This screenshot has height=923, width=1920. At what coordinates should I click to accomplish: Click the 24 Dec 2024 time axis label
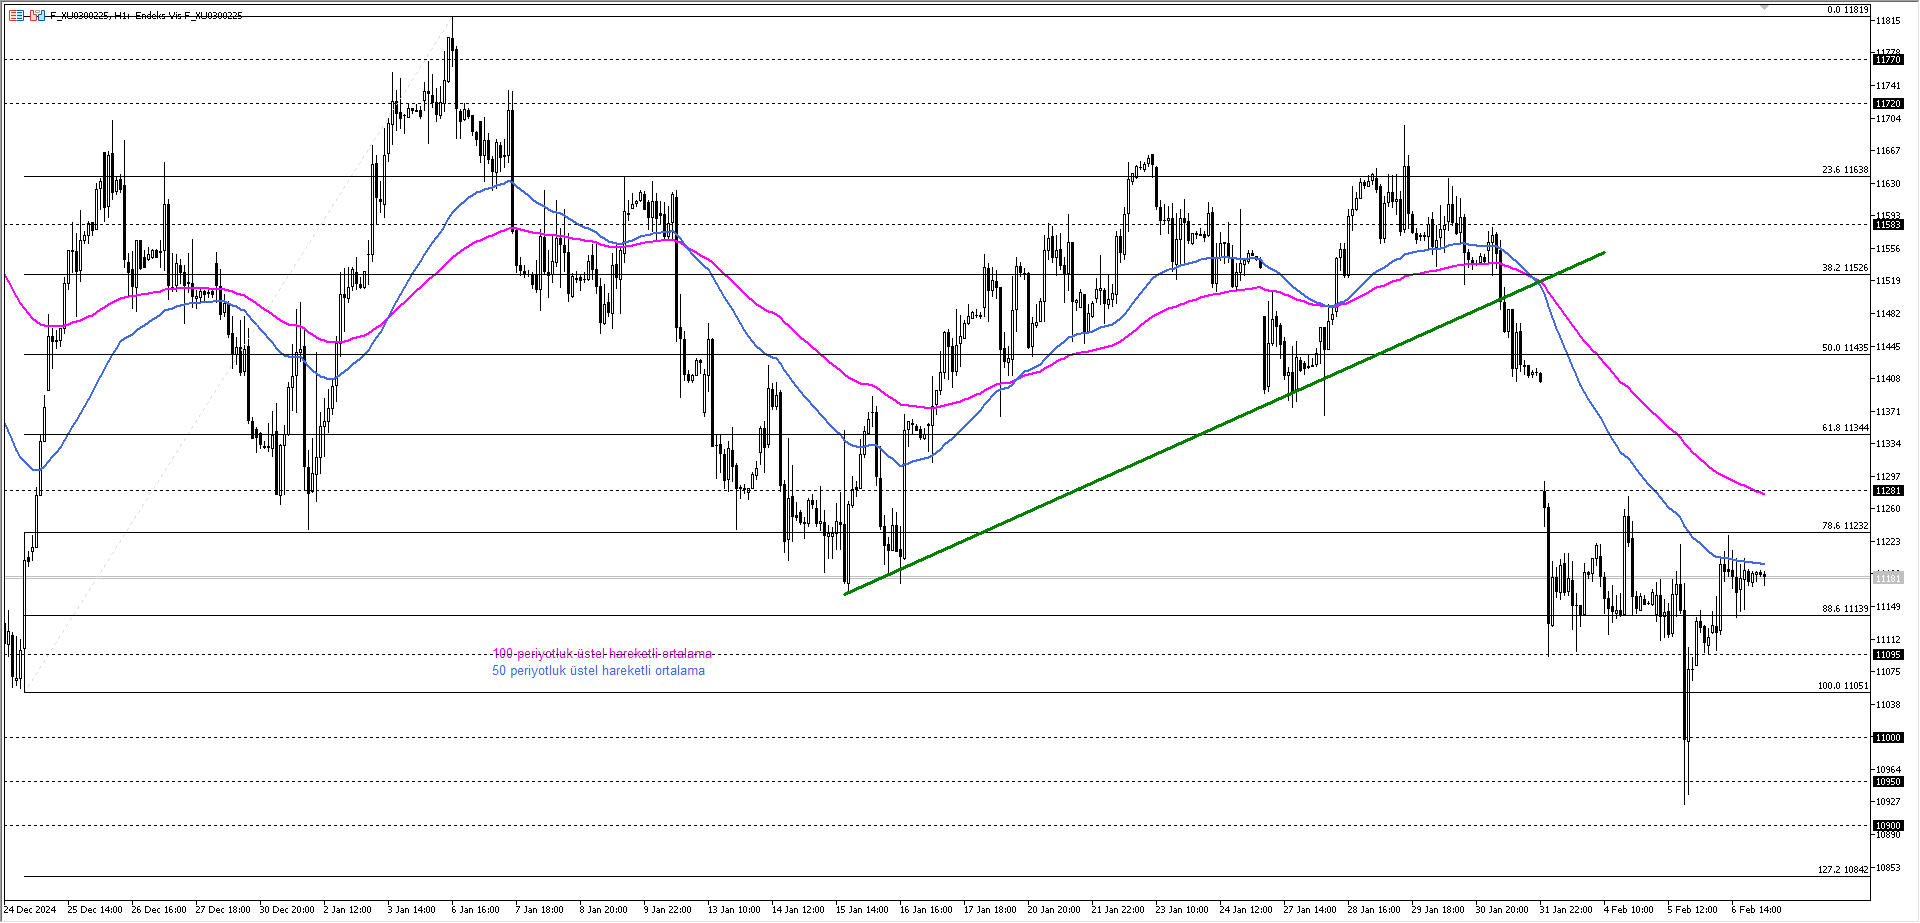coord(30,910)
